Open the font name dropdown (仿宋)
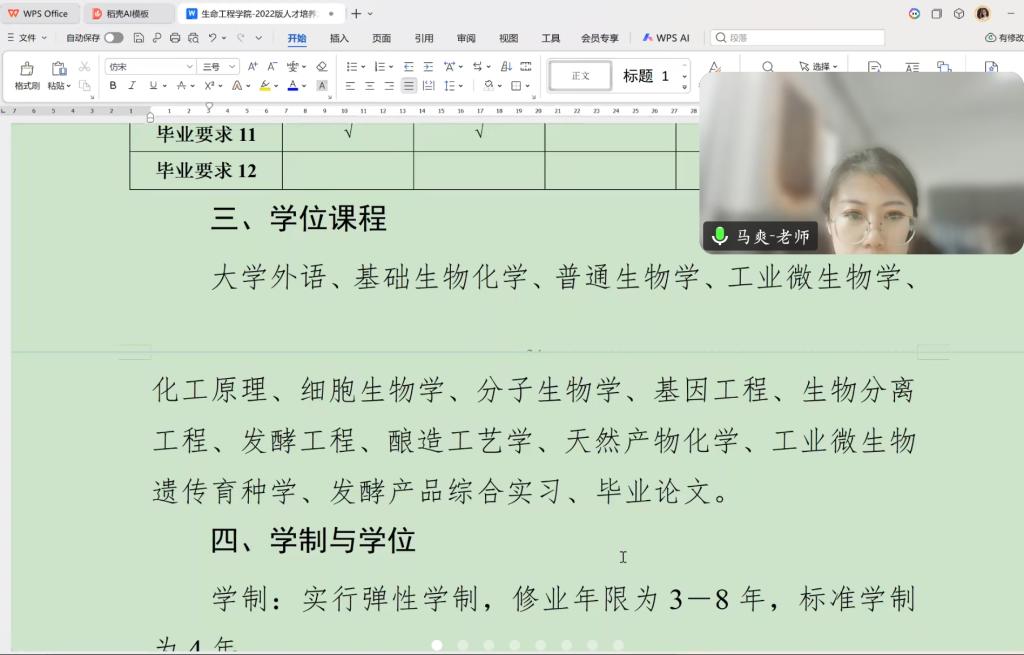 [189, 66]
